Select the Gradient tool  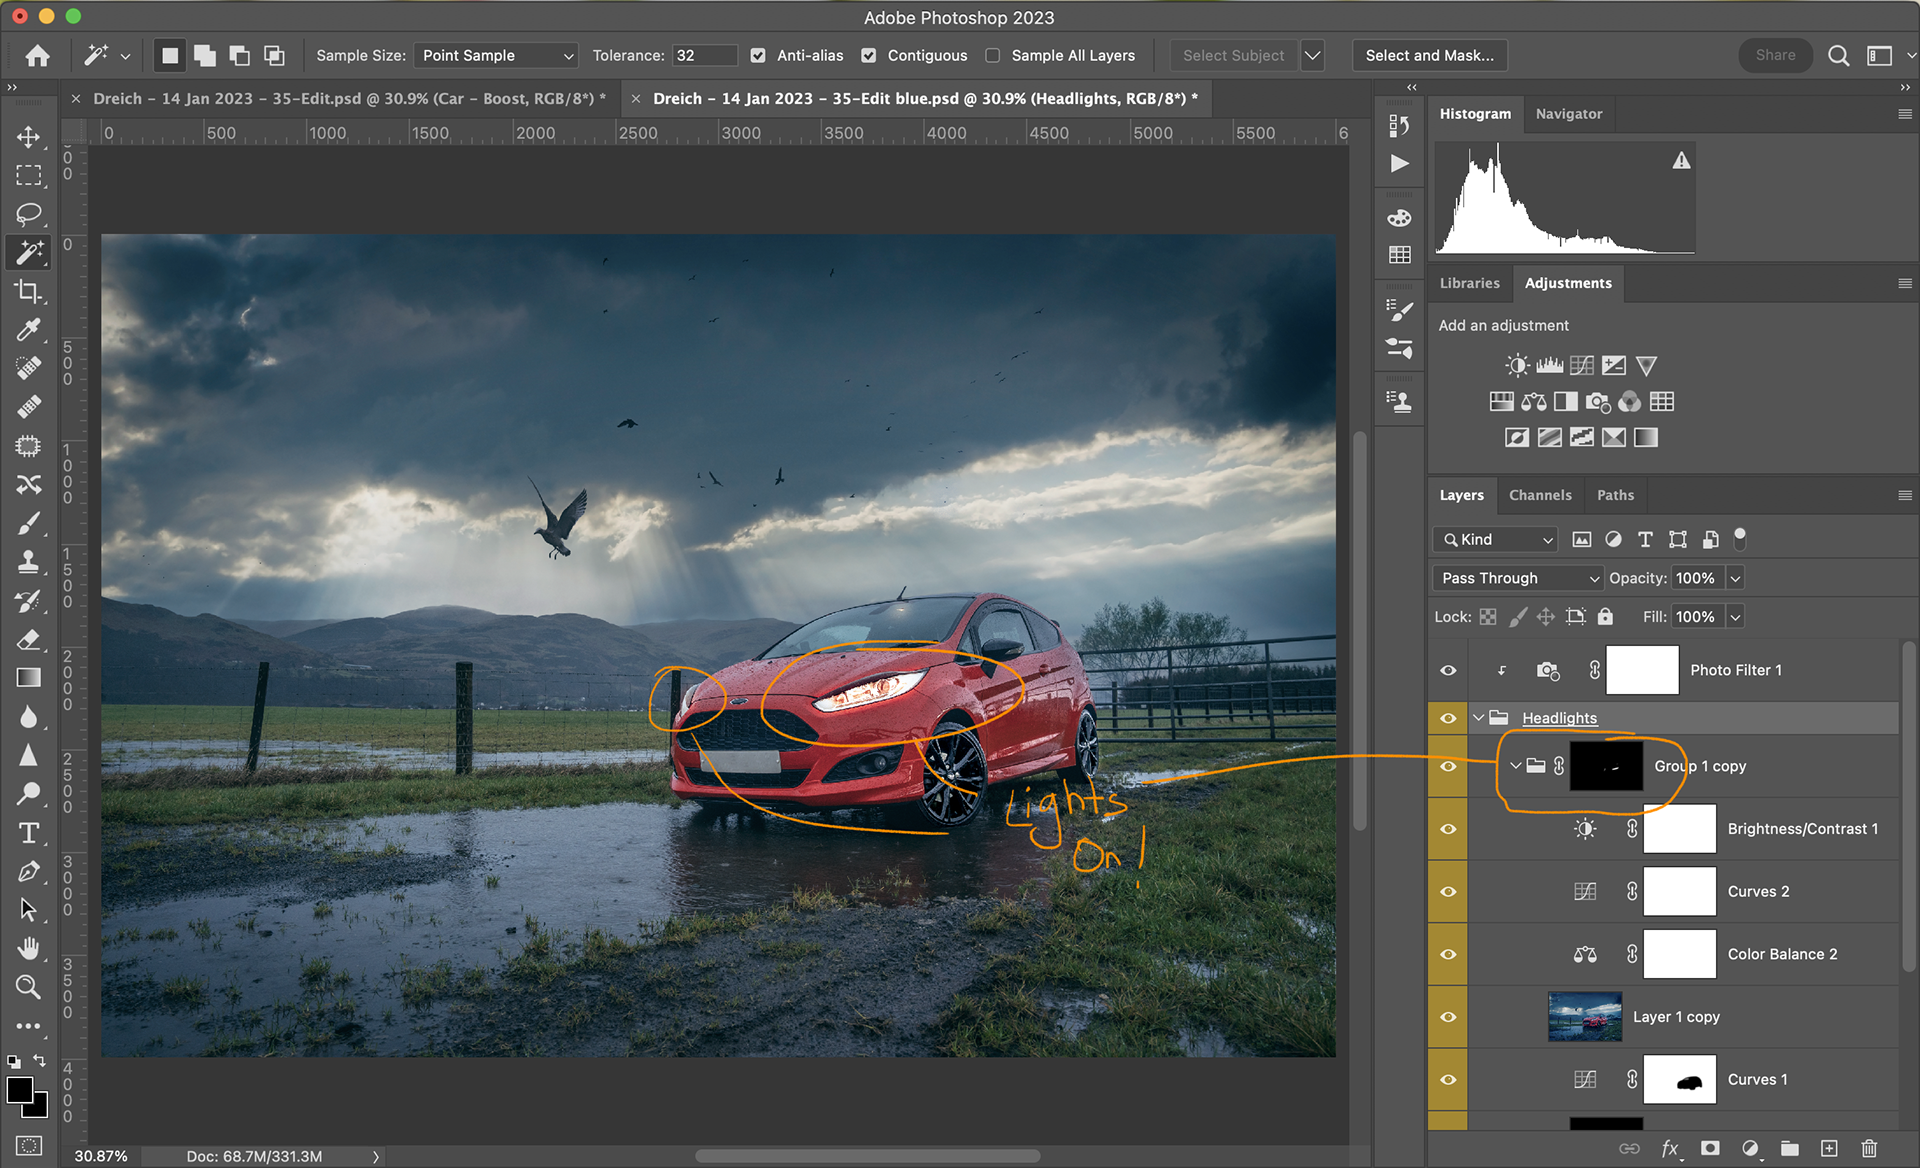pos(29,678)
